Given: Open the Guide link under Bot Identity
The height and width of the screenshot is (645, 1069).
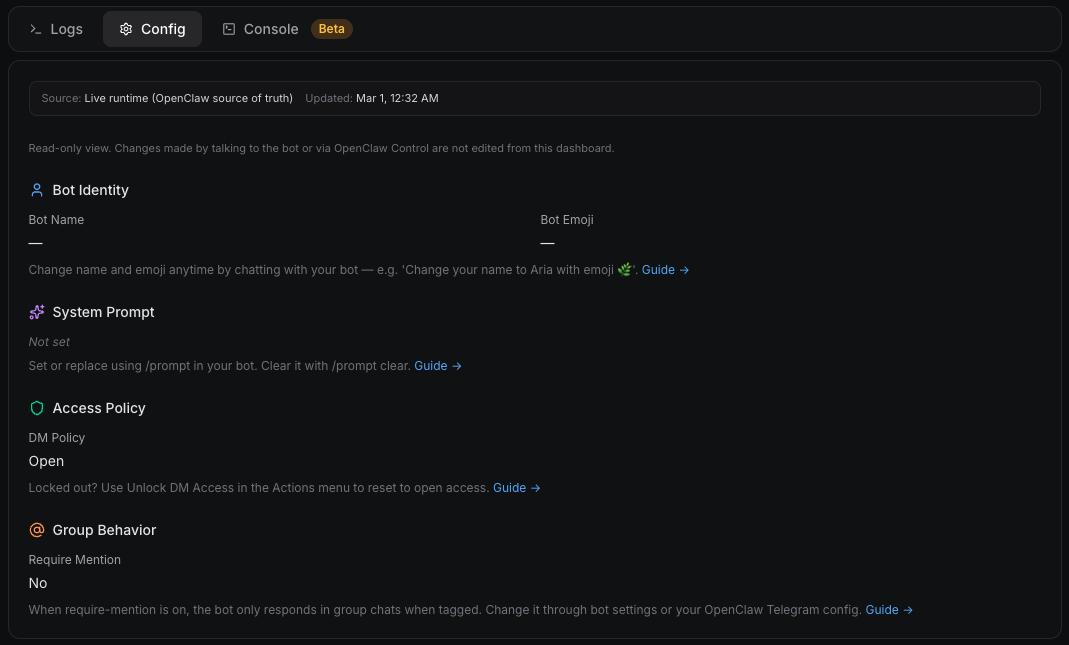Looking at the screenshot, I should [x=658, y=269].
